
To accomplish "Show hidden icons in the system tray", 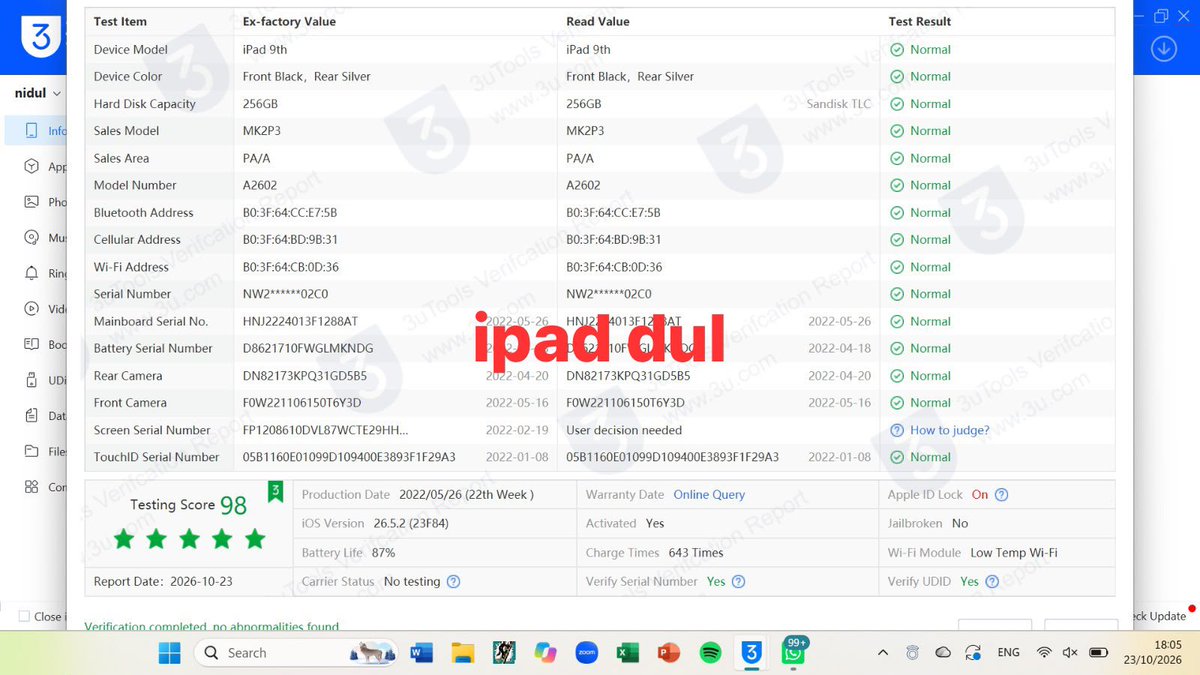I will (882, 653).
